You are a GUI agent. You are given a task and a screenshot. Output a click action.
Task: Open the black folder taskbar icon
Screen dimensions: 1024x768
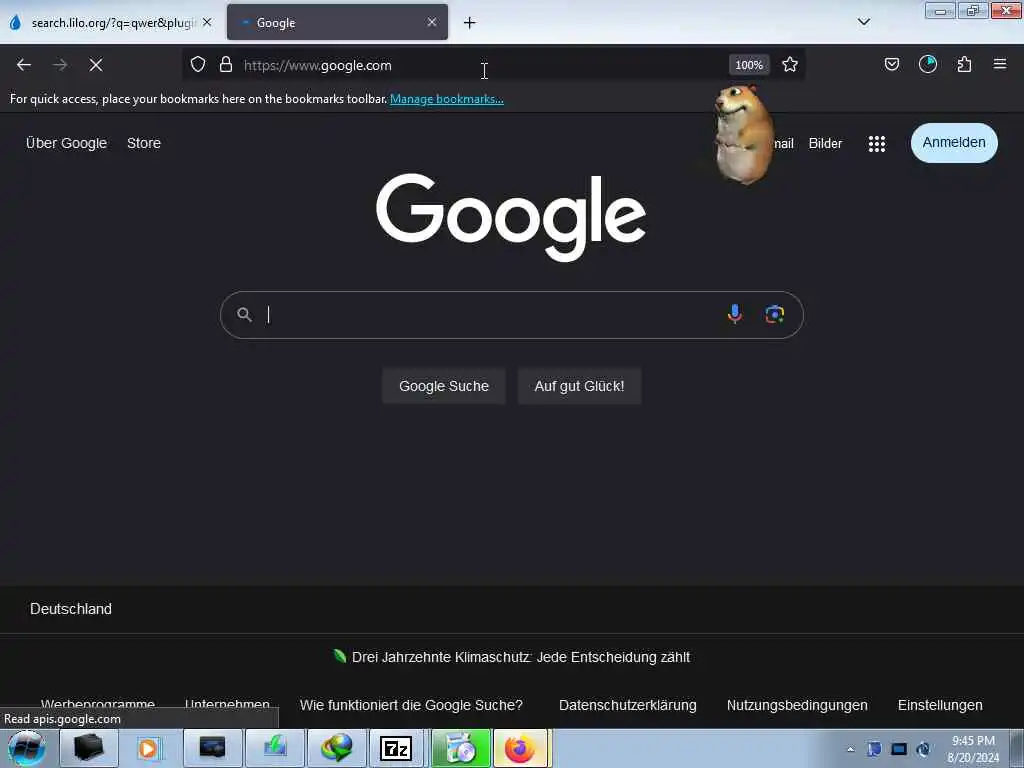(89, 748)
